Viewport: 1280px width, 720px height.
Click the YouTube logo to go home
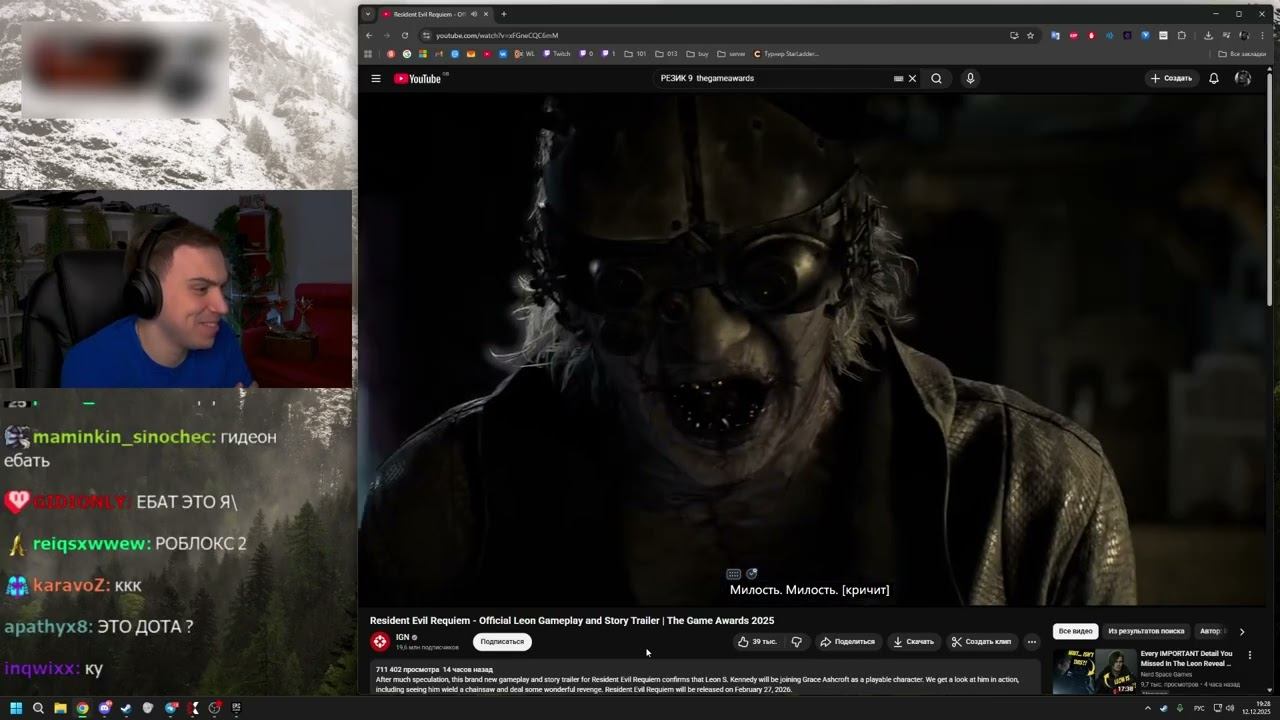click(x=418, y=78)
